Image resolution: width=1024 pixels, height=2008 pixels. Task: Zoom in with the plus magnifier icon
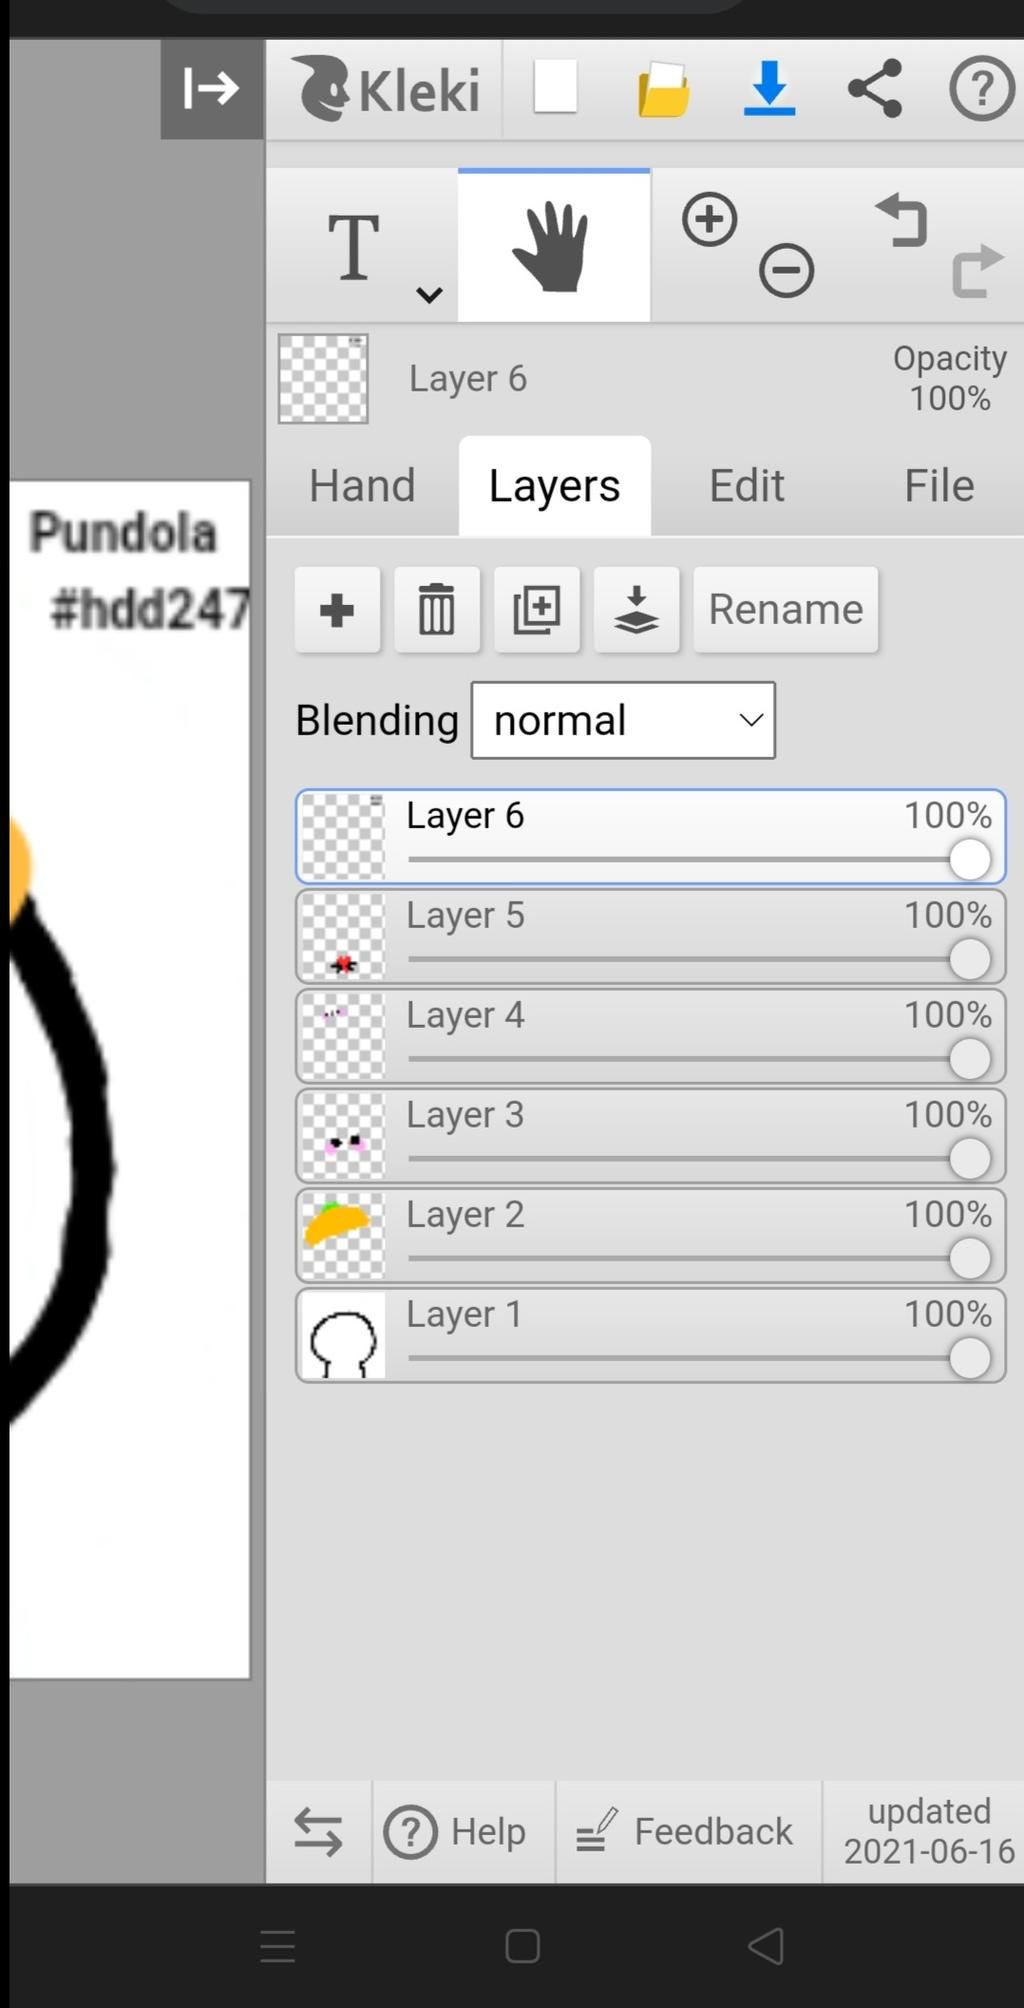pos(710,219)
